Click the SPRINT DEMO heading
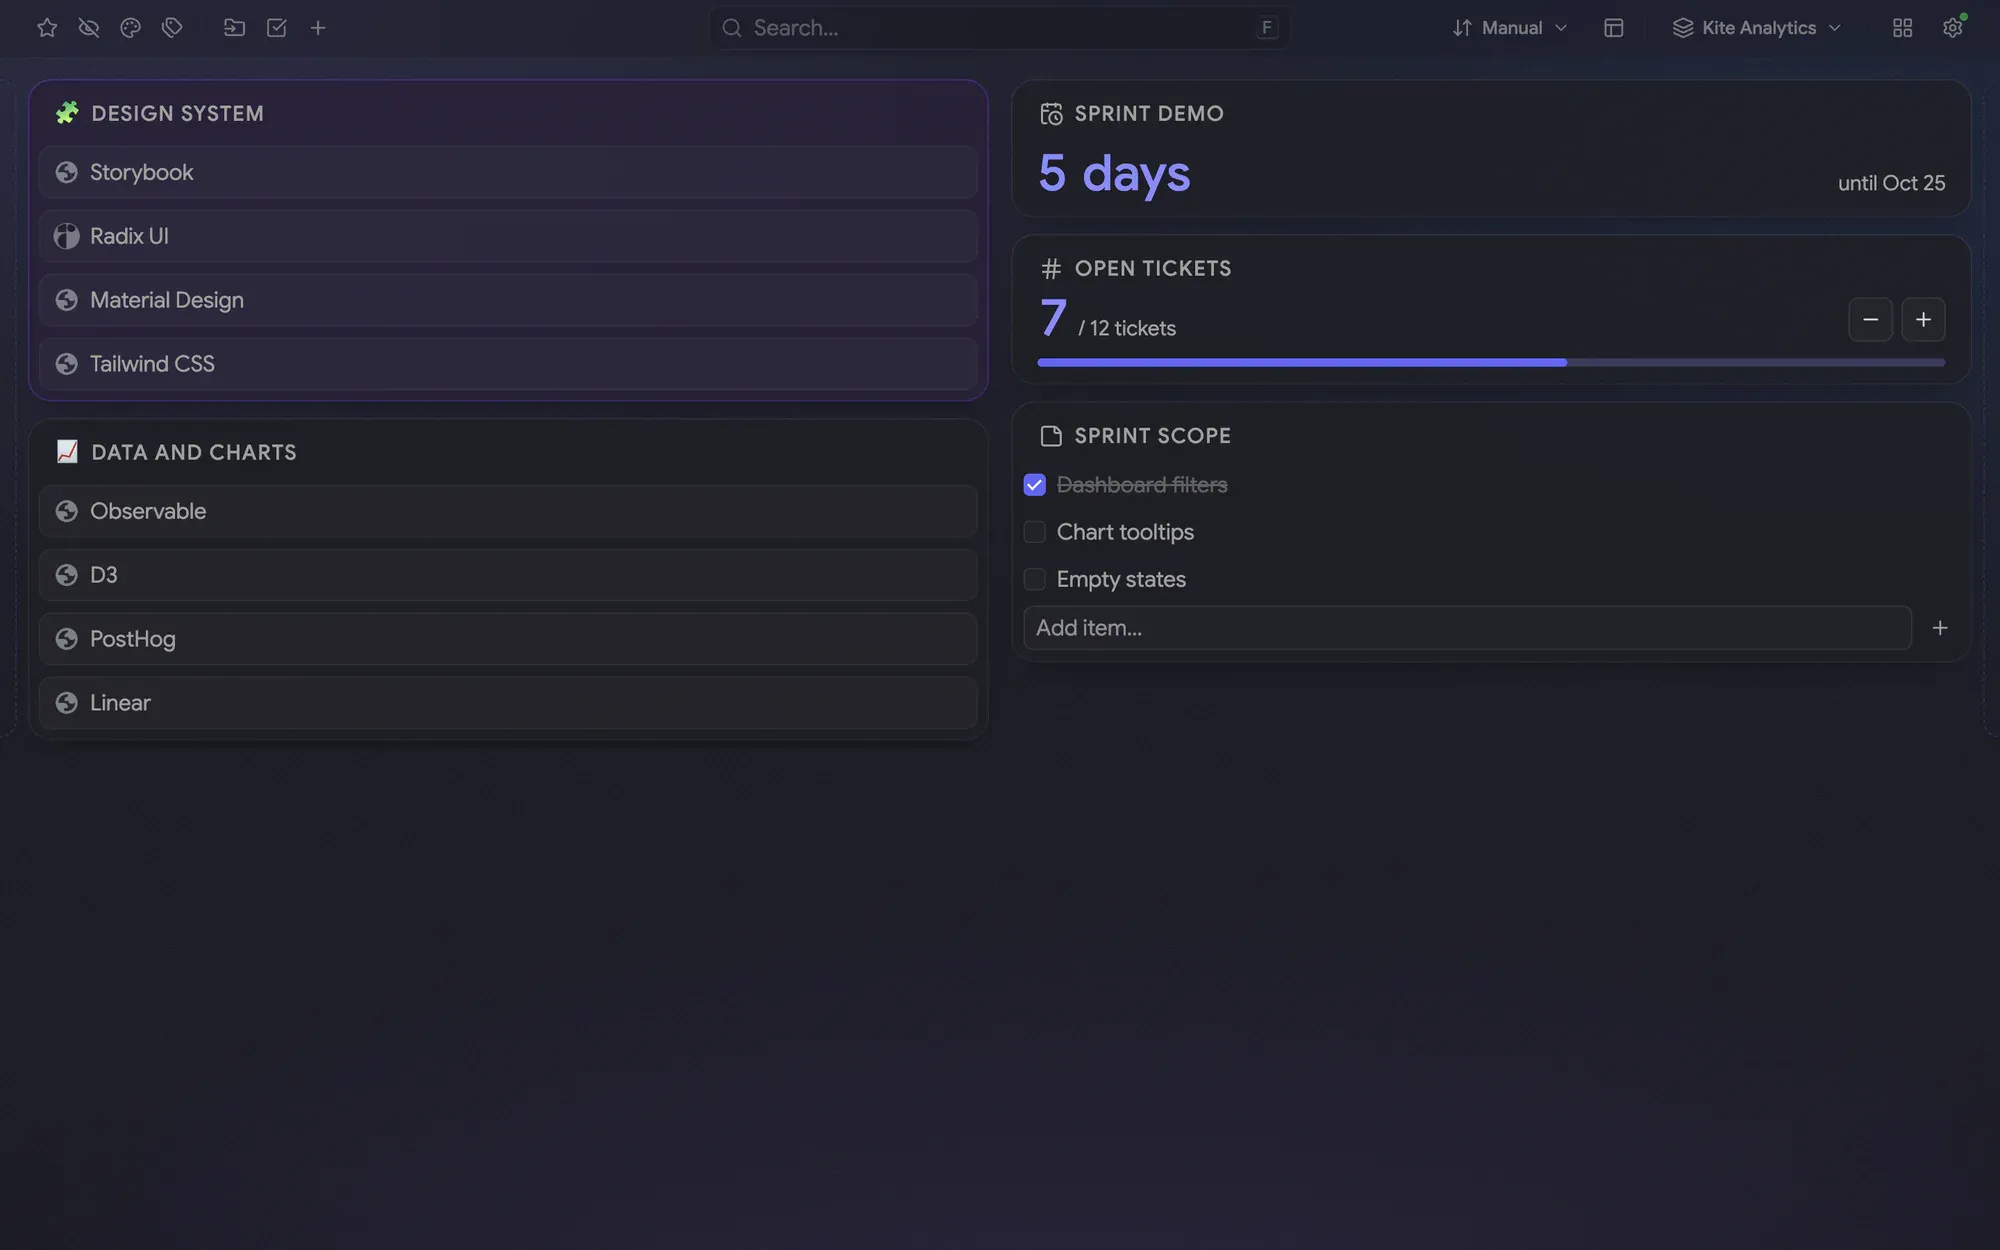The height and width of the screenshot is (1250, 2000). click(1149, 114)
